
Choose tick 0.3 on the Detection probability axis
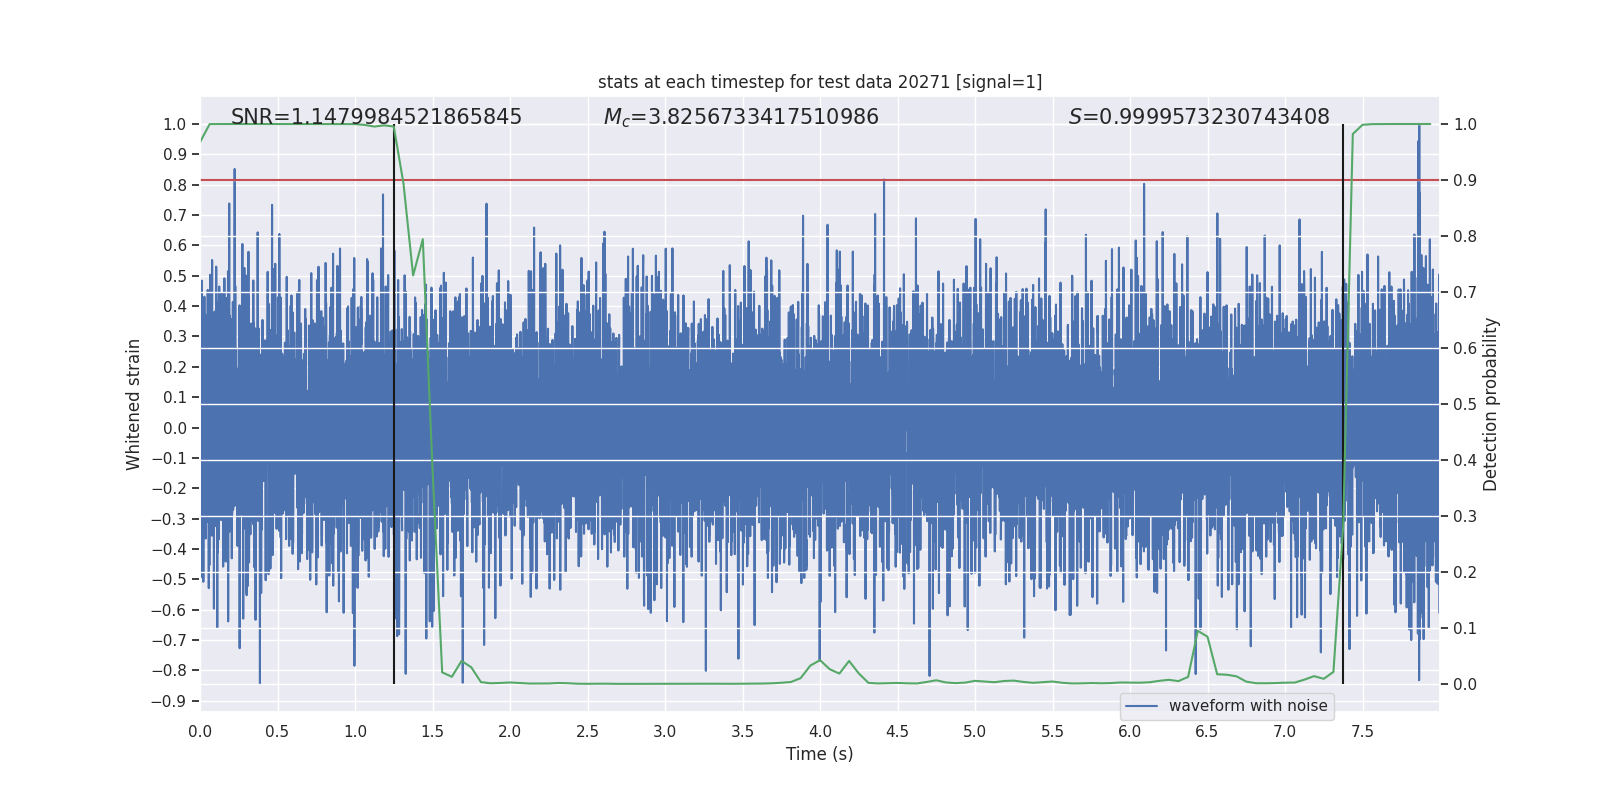pyautogui.click(x=1465, y=516)
